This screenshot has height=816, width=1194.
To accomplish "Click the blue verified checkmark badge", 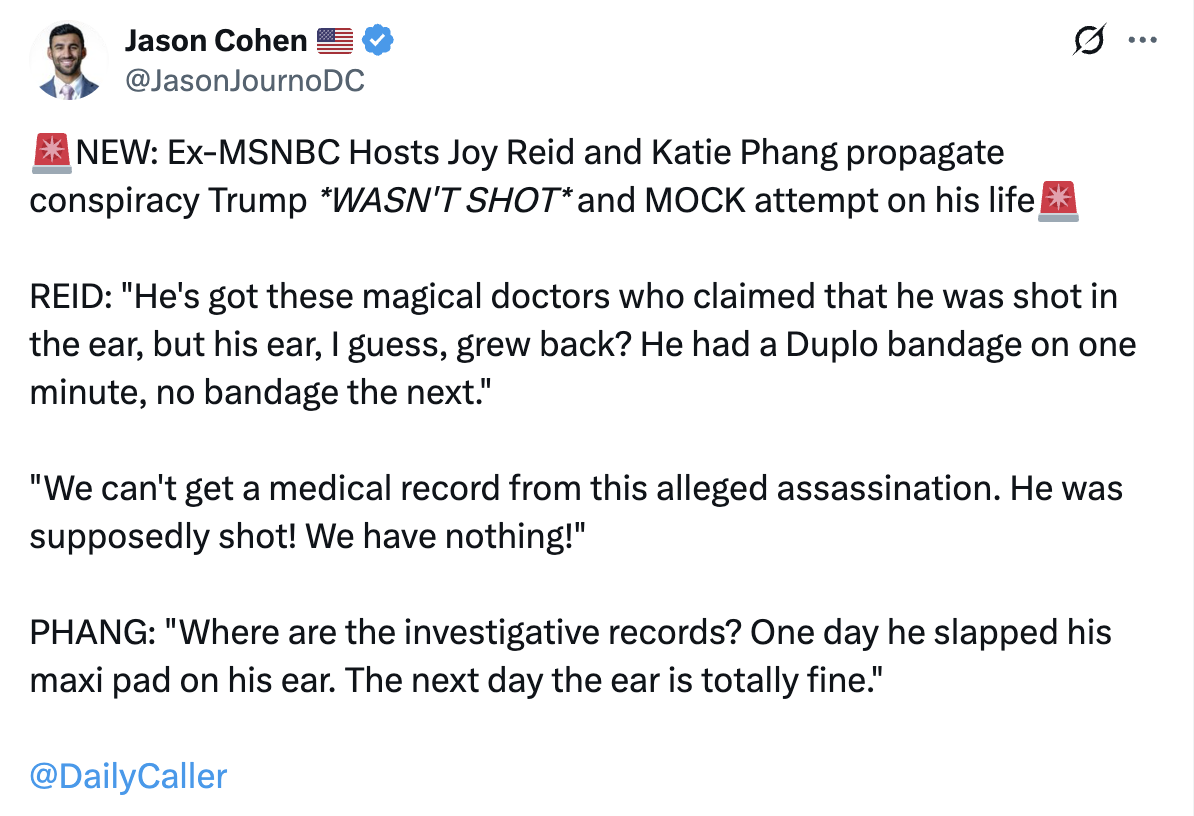I will click(x=378, y=41).
